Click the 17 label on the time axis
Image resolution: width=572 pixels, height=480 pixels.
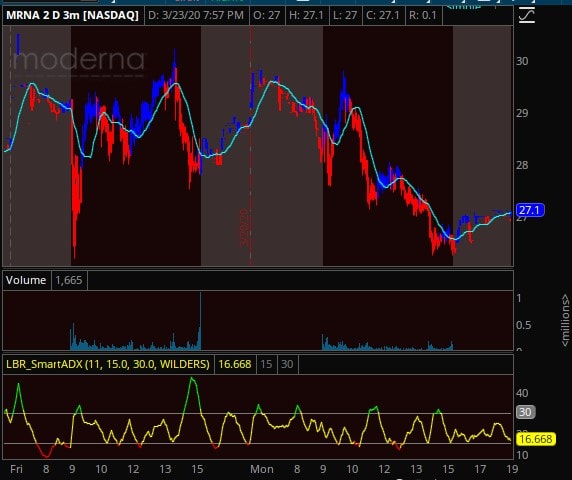click(480, 469)
